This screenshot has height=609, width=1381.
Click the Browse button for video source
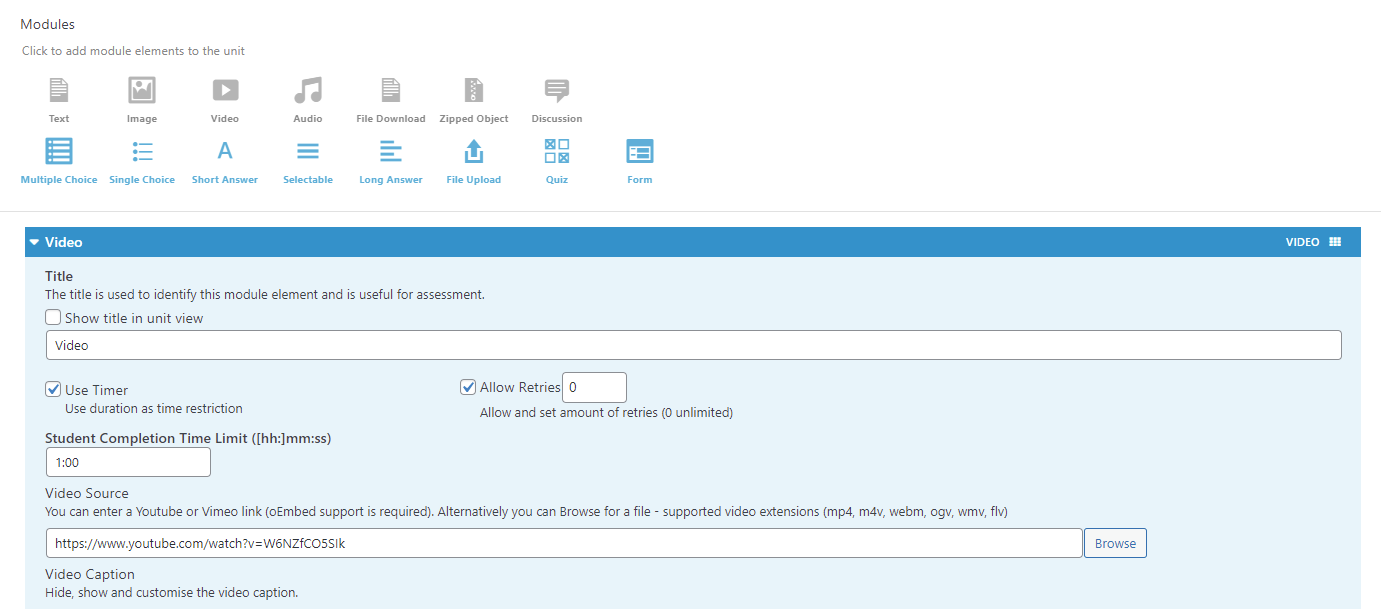coord(1115,543)
